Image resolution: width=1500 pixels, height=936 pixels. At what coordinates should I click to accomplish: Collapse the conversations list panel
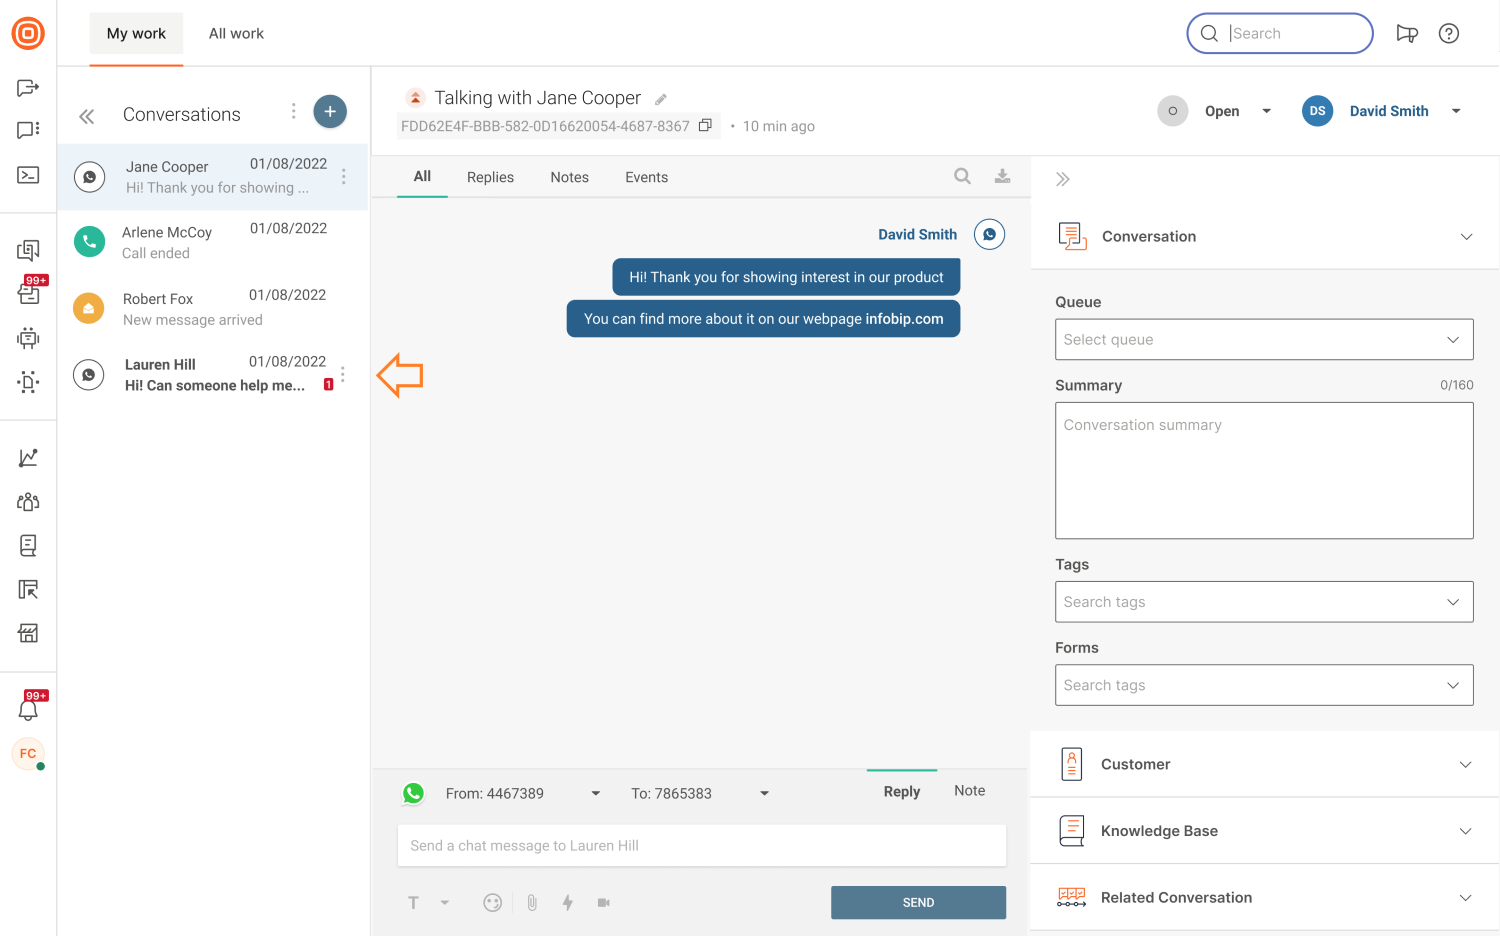87,116
